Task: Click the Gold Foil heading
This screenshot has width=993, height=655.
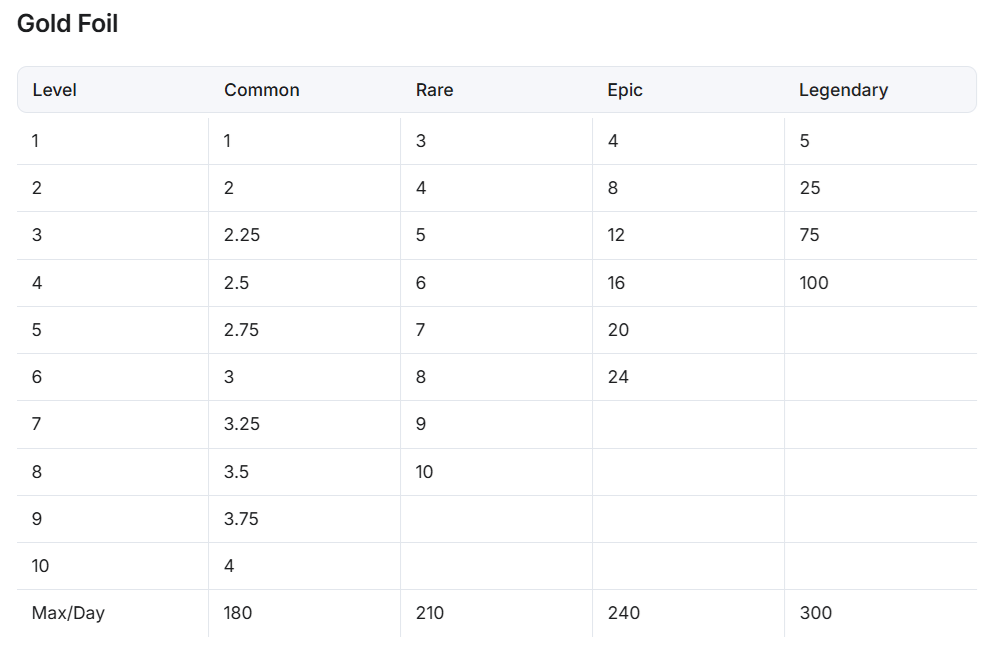Action: (x=68, y=24)
